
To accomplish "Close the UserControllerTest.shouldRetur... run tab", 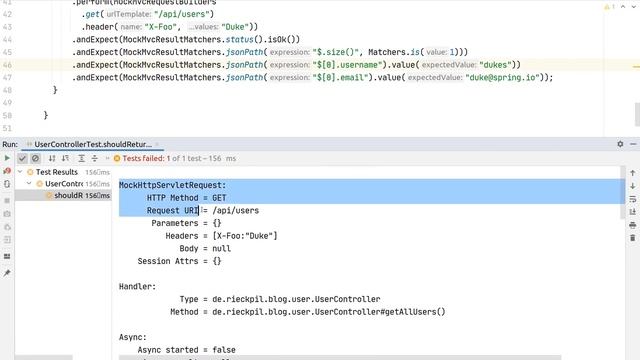I will [x=157, y=144].
